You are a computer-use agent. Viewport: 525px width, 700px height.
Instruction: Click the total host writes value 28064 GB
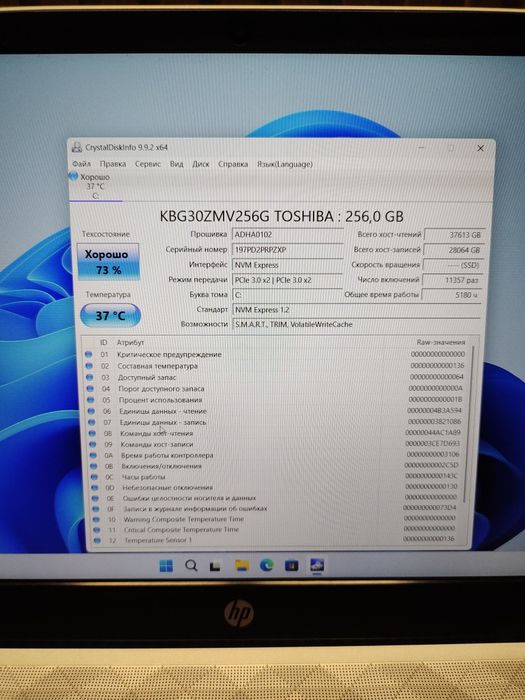tap(453, 250)
